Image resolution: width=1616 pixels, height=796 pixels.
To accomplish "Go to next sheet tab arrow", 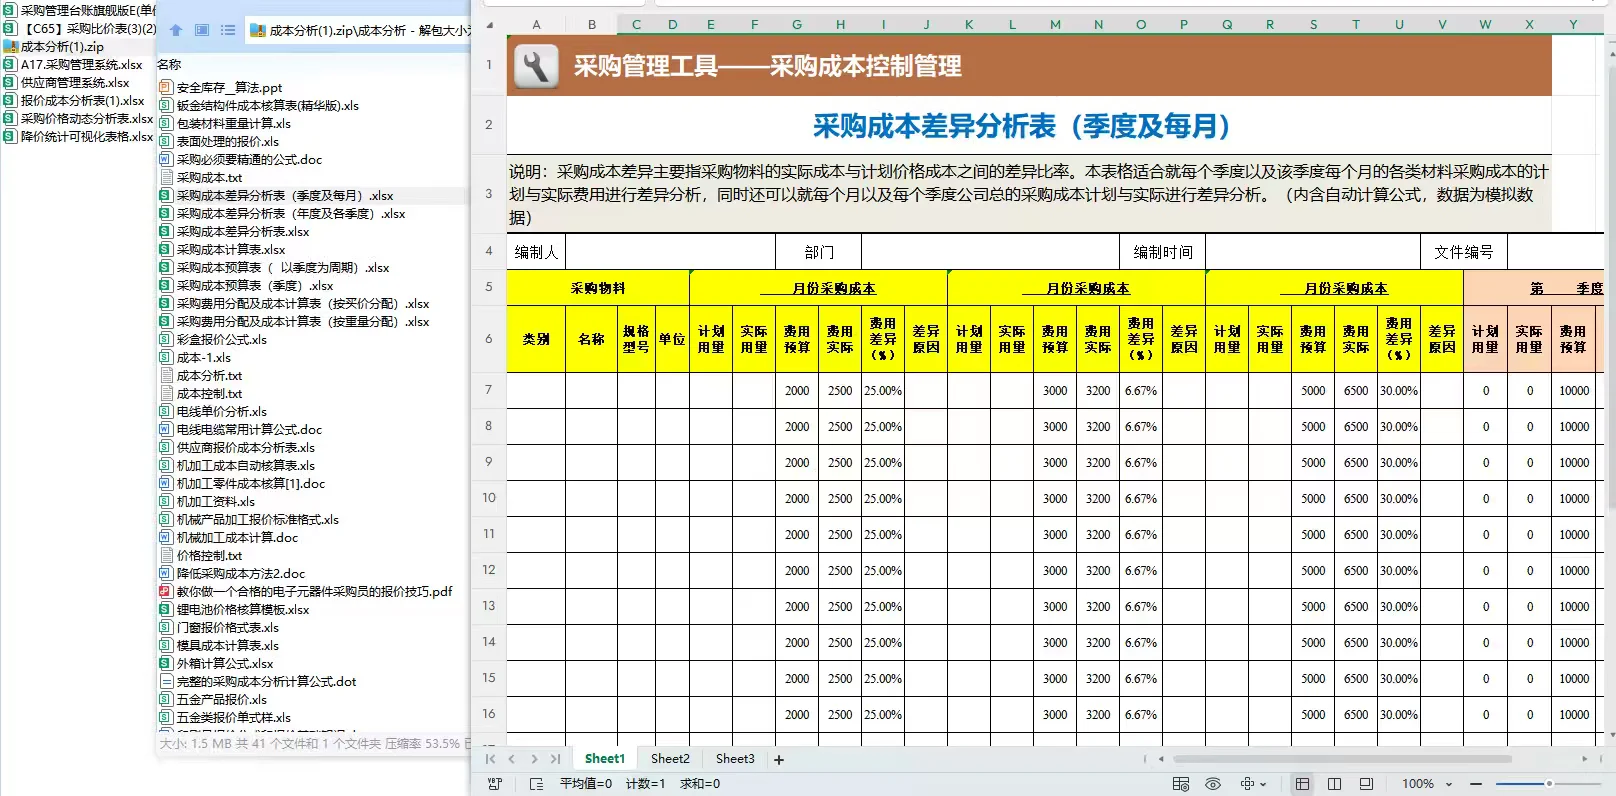I will [534, 759].
